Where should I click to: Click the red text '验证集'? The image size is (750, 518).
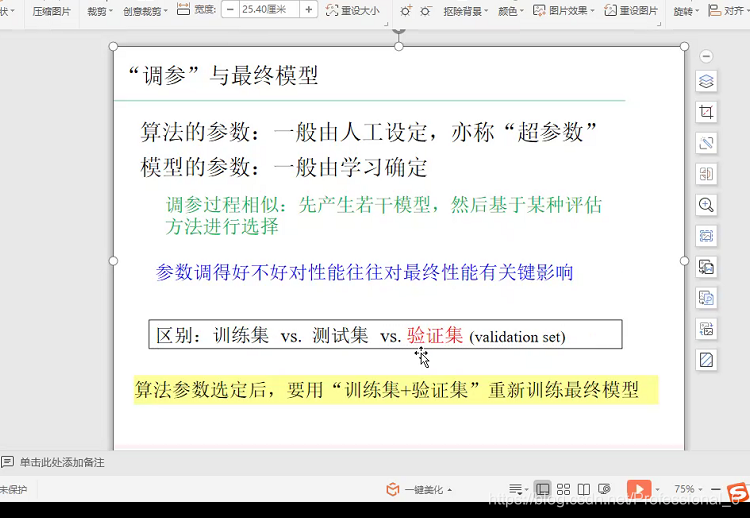point(435,335)
